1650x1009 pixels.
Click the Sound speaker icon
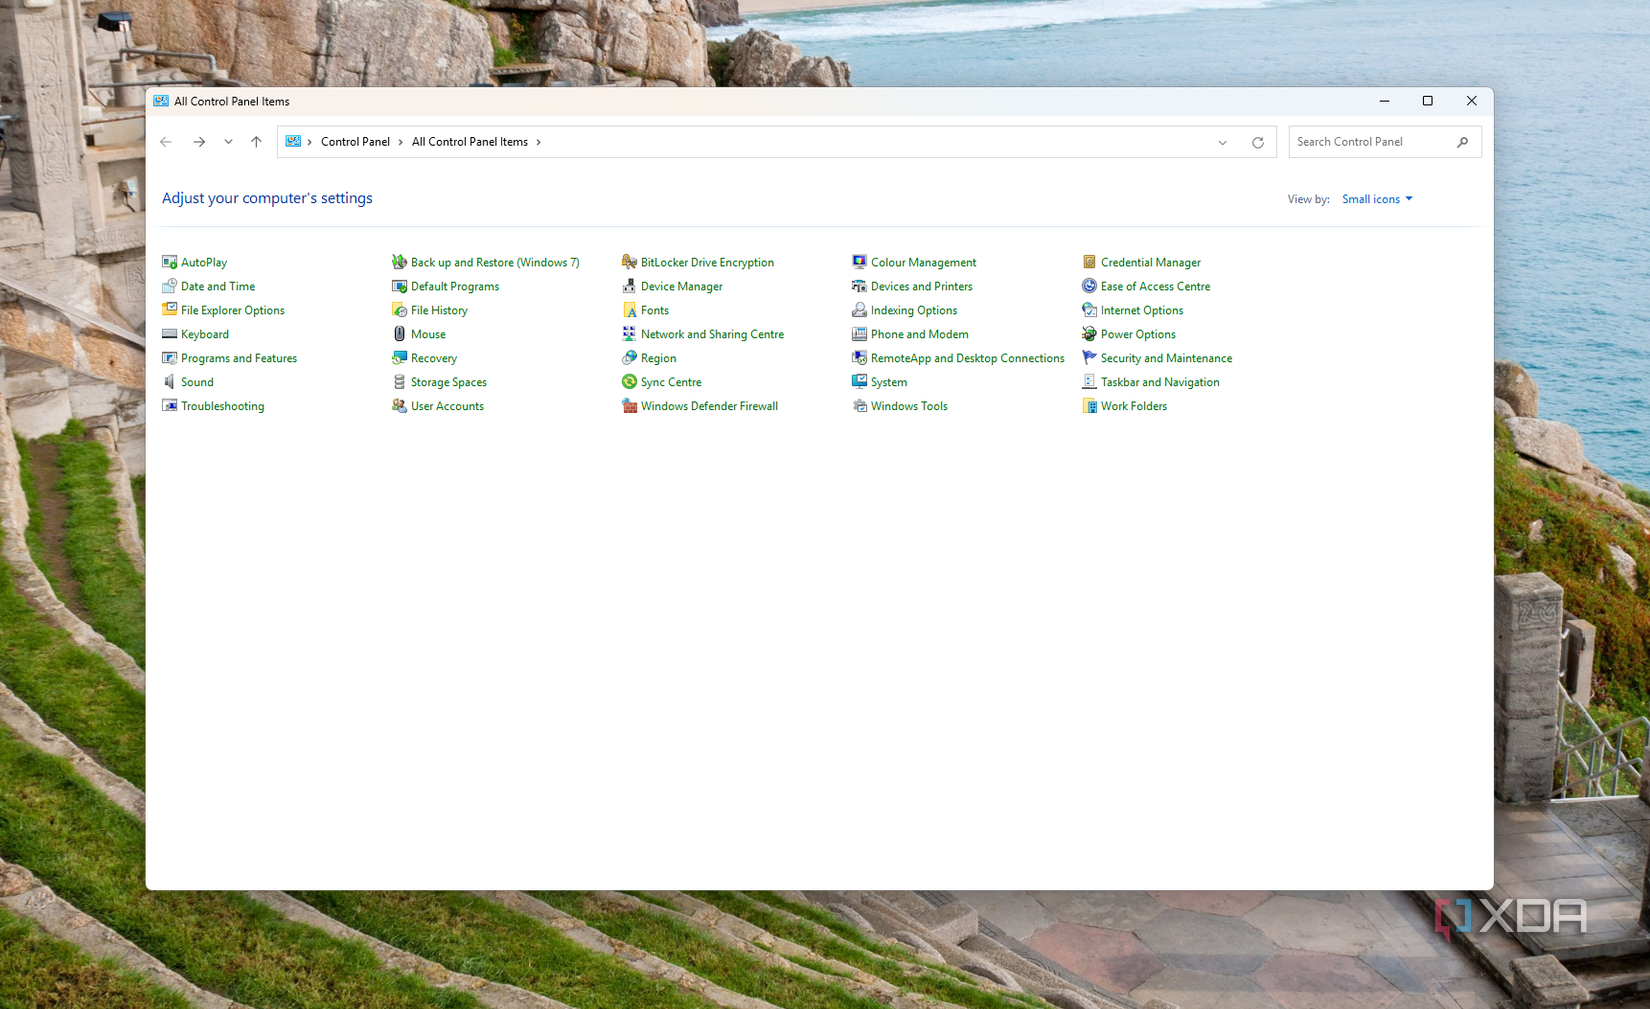pos(169,382)
